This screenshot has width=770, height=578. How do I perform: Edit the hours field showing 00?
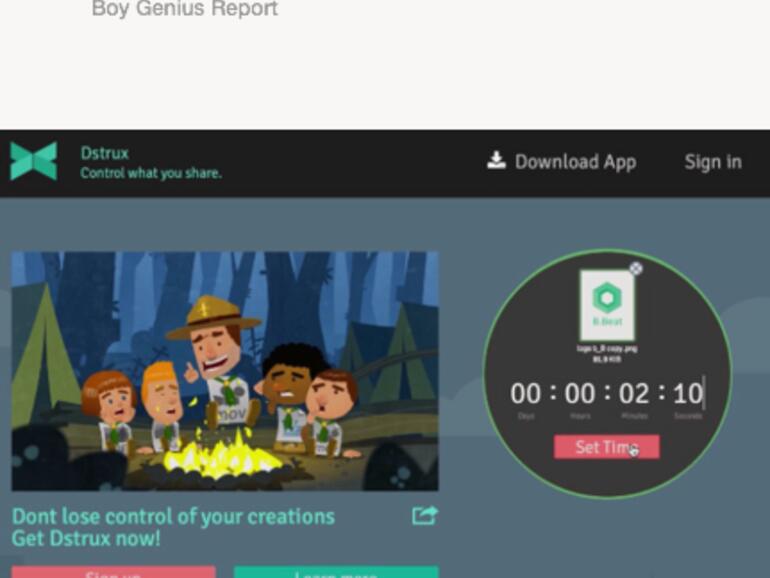580,393
